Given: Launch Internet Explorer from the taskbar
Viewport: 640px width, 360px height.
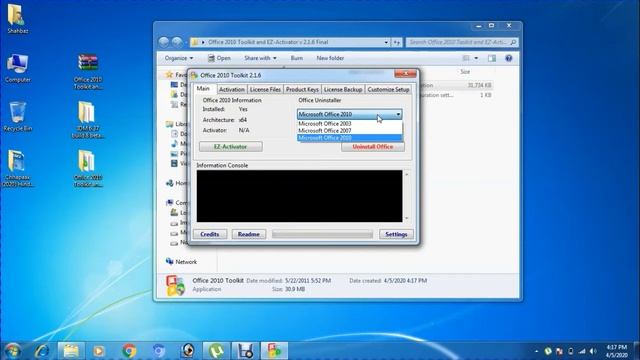Looking at the screenshot, I should point(42,351).
